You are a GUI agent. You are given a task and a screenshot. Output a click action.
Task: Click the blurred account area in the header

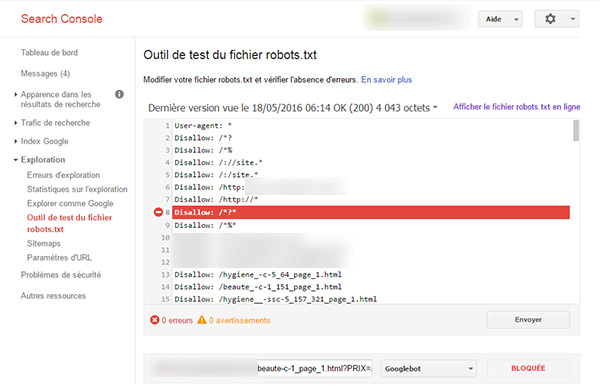click(x=416, y=18)
